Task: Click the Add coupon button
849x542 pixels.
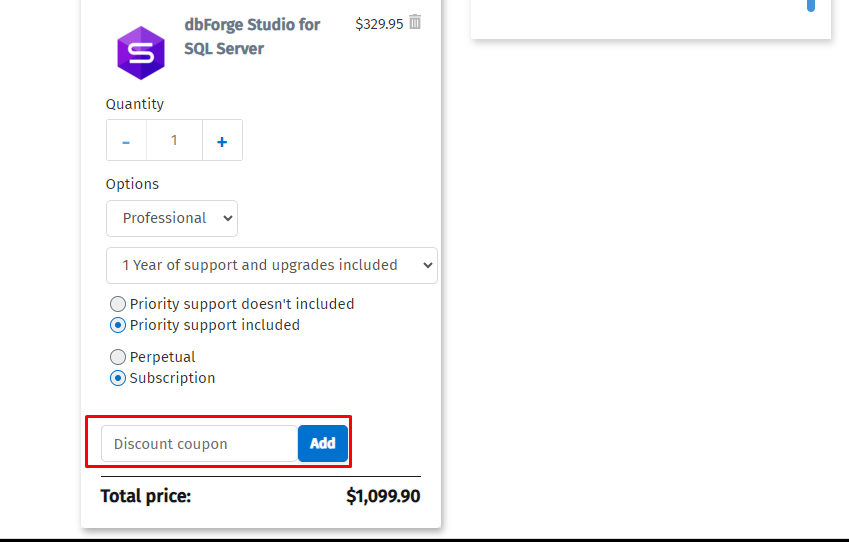Action: pyautogui.click(x=323, y=443)
